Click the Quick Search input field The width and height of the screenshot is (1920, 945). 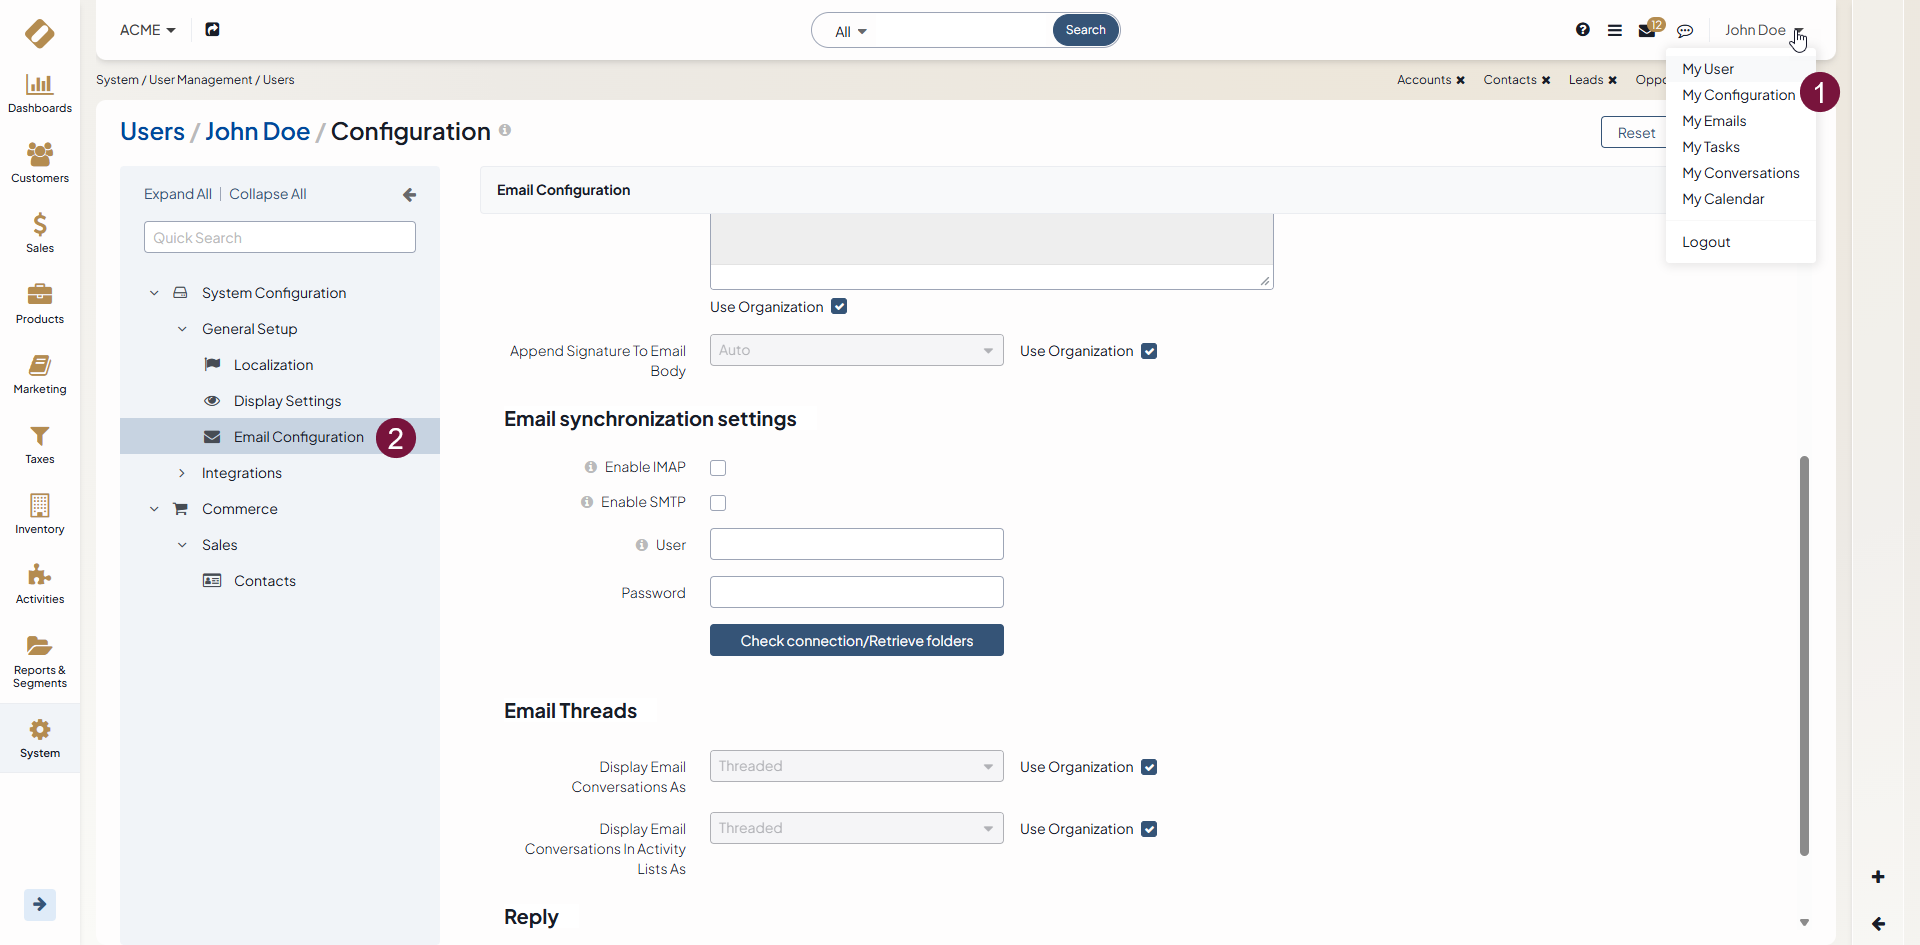click(x=280, y=238)
